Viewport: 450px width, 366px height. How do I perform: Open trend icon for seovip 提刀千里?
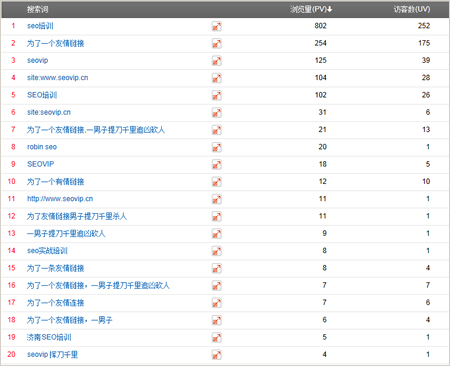[217, 355]
